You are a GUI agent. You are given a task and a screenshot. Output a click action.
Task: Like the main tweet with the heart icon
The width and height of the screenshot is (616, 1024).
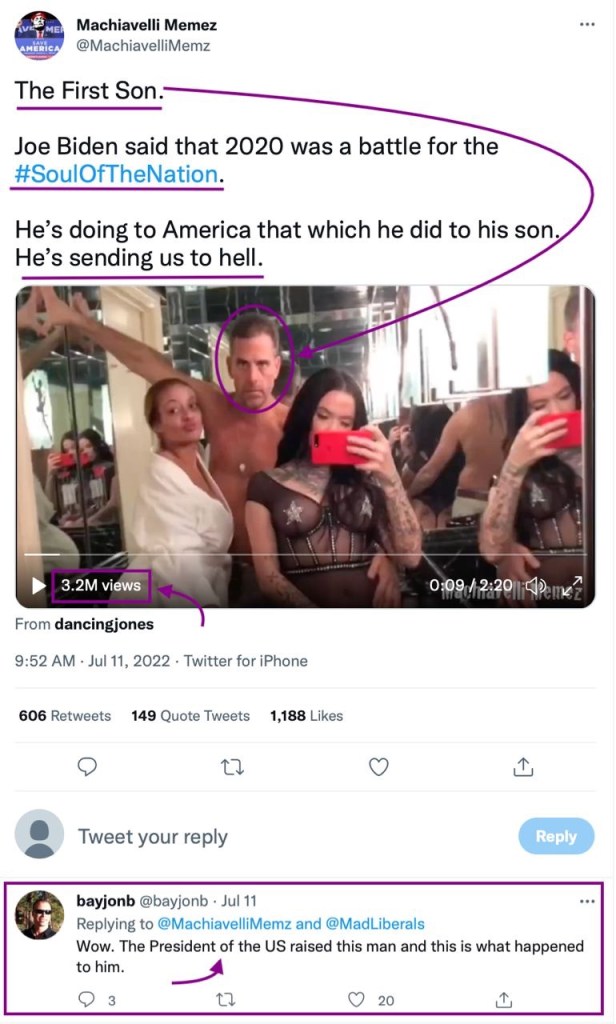coord(378,767)
